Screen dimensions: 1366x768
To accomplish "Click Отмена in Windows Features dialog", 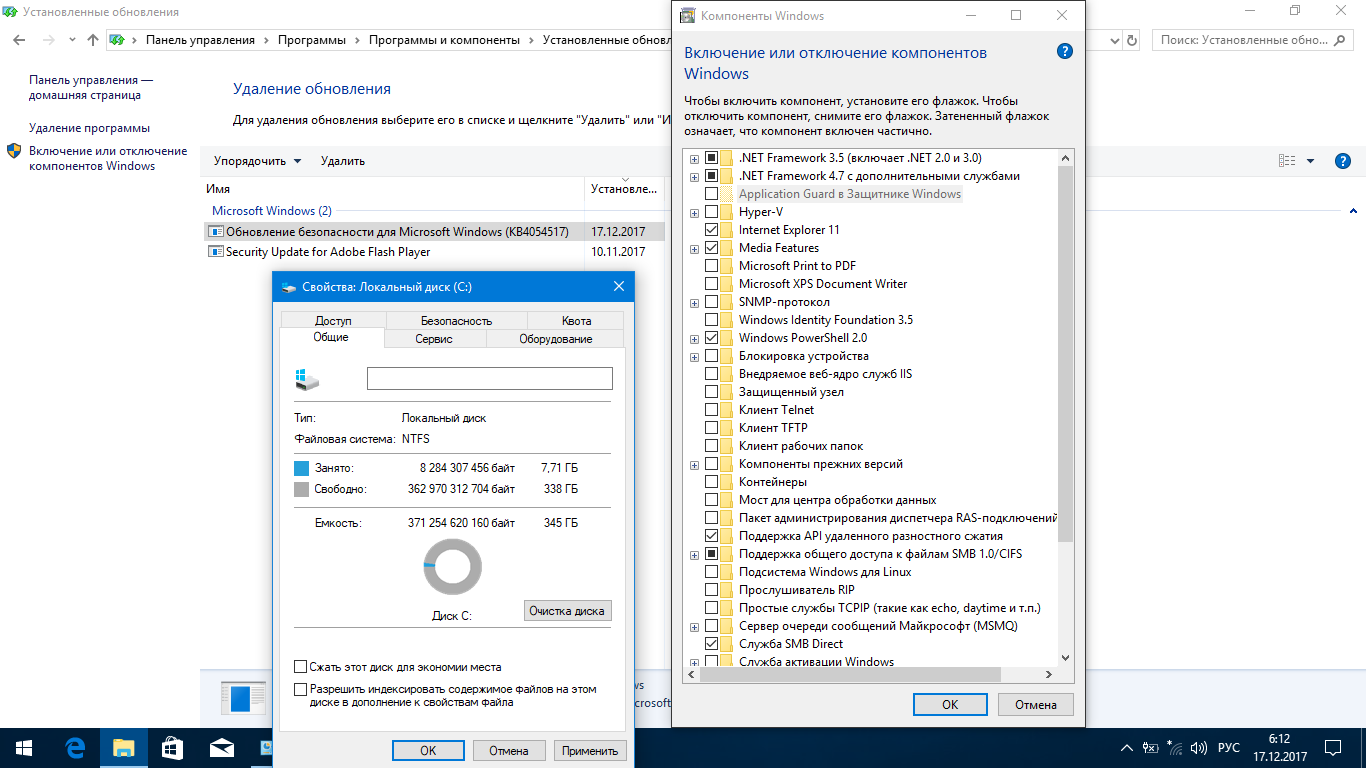I will point(1036,704).
